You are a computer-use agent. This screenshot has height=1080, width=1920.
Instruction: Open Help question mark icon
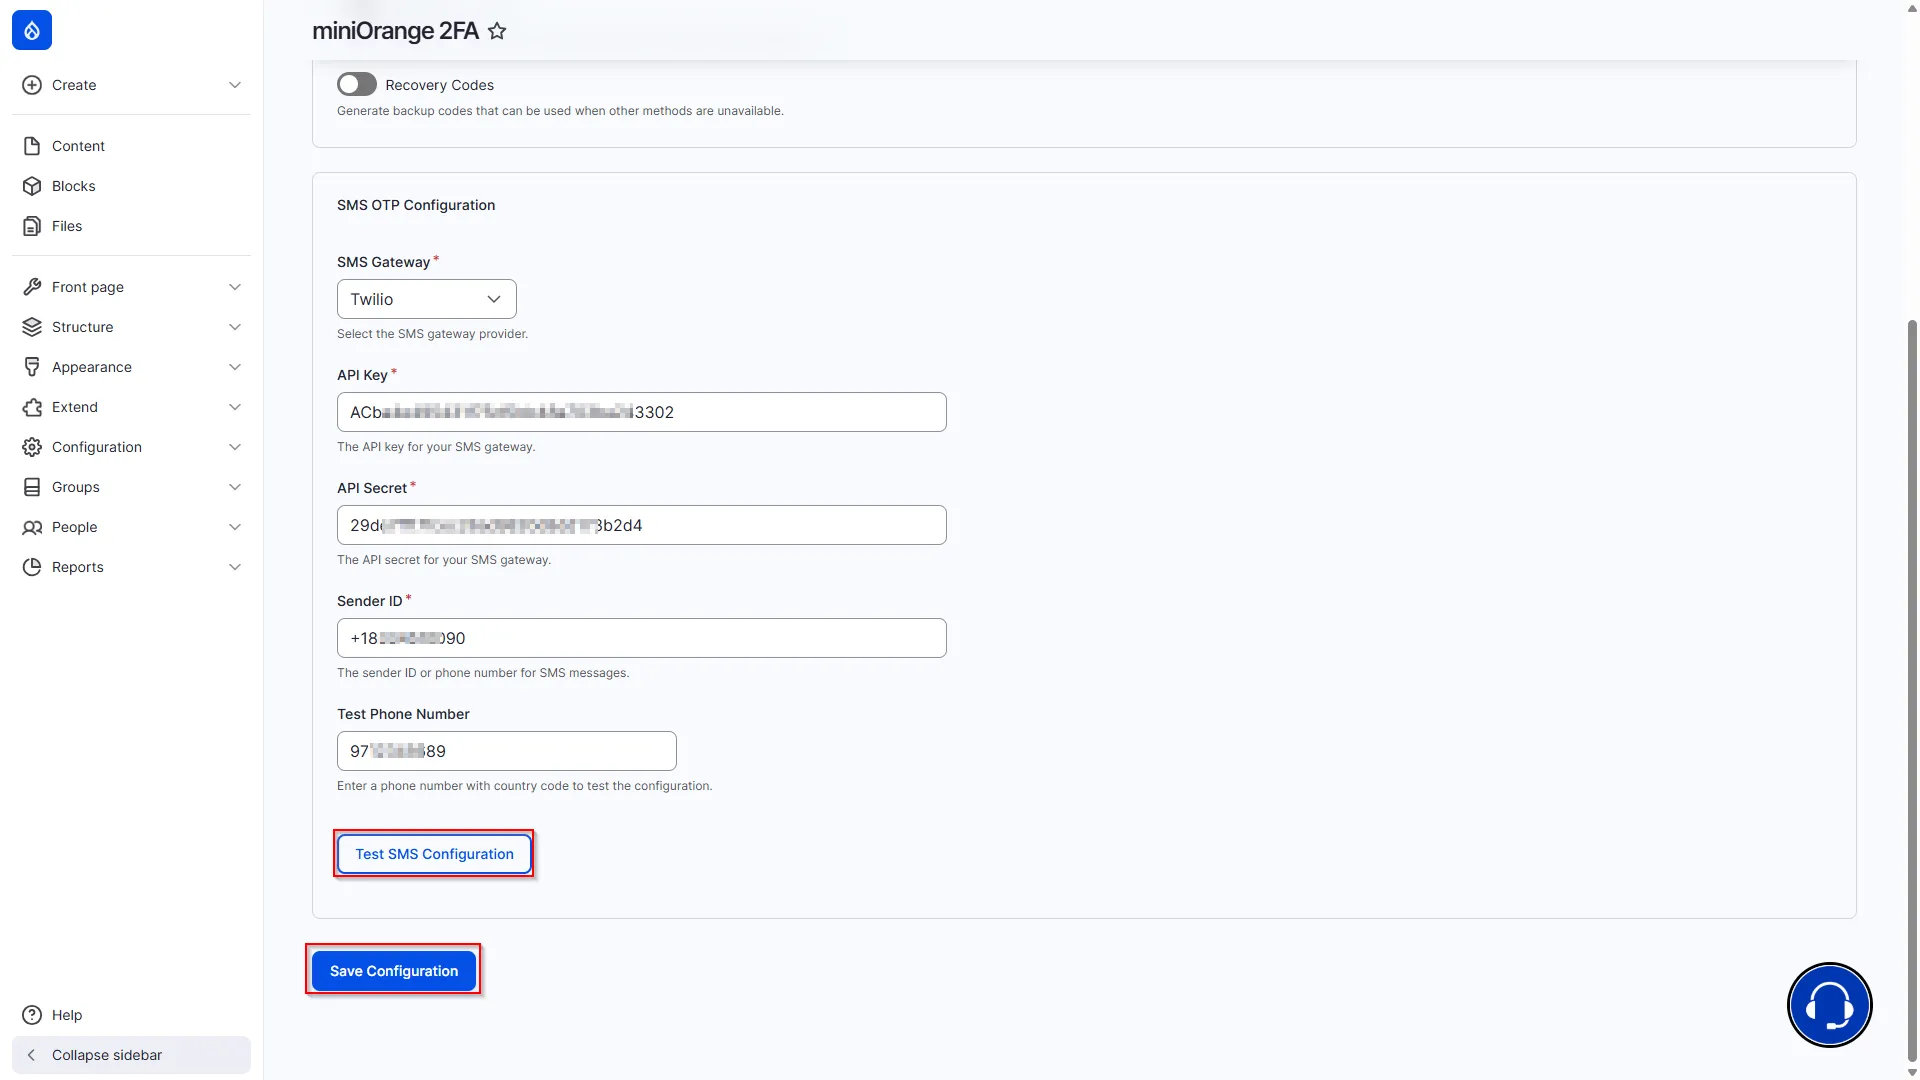32,1015
